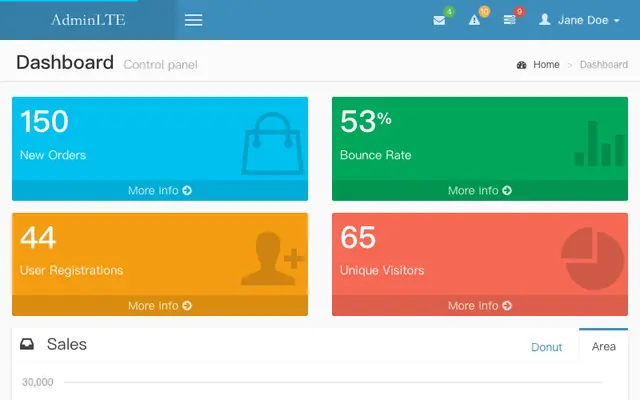The image size is (640, 400).
Task: Click the orange badge showing 10 notifications
Action: point(484,11)
